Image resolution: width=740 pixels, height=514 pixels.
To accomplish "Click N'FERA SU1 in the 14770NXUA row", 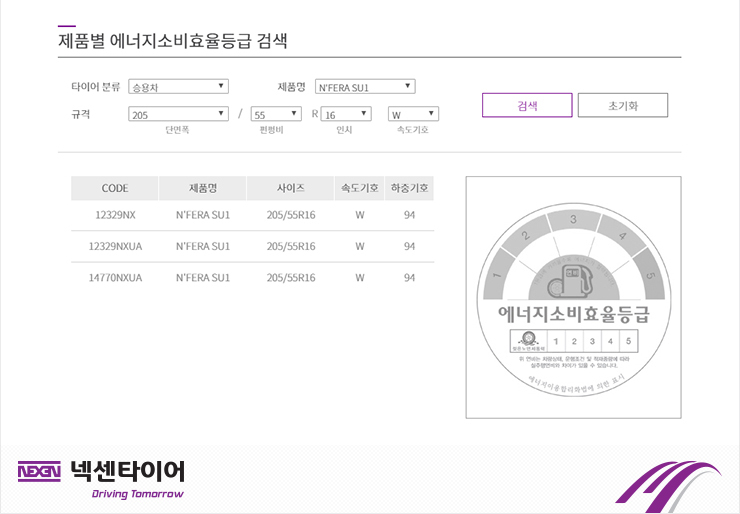I will 203,278.
